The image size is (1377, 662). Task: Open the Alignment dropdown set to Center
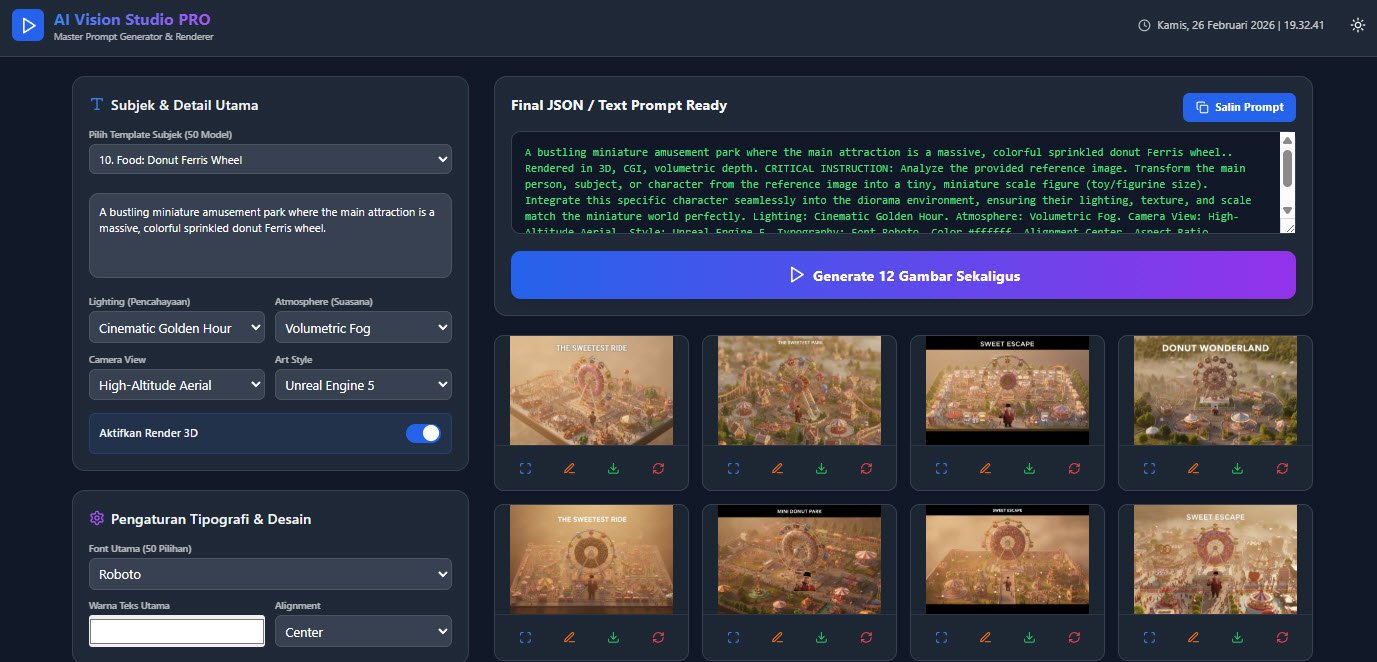[363, 632]
